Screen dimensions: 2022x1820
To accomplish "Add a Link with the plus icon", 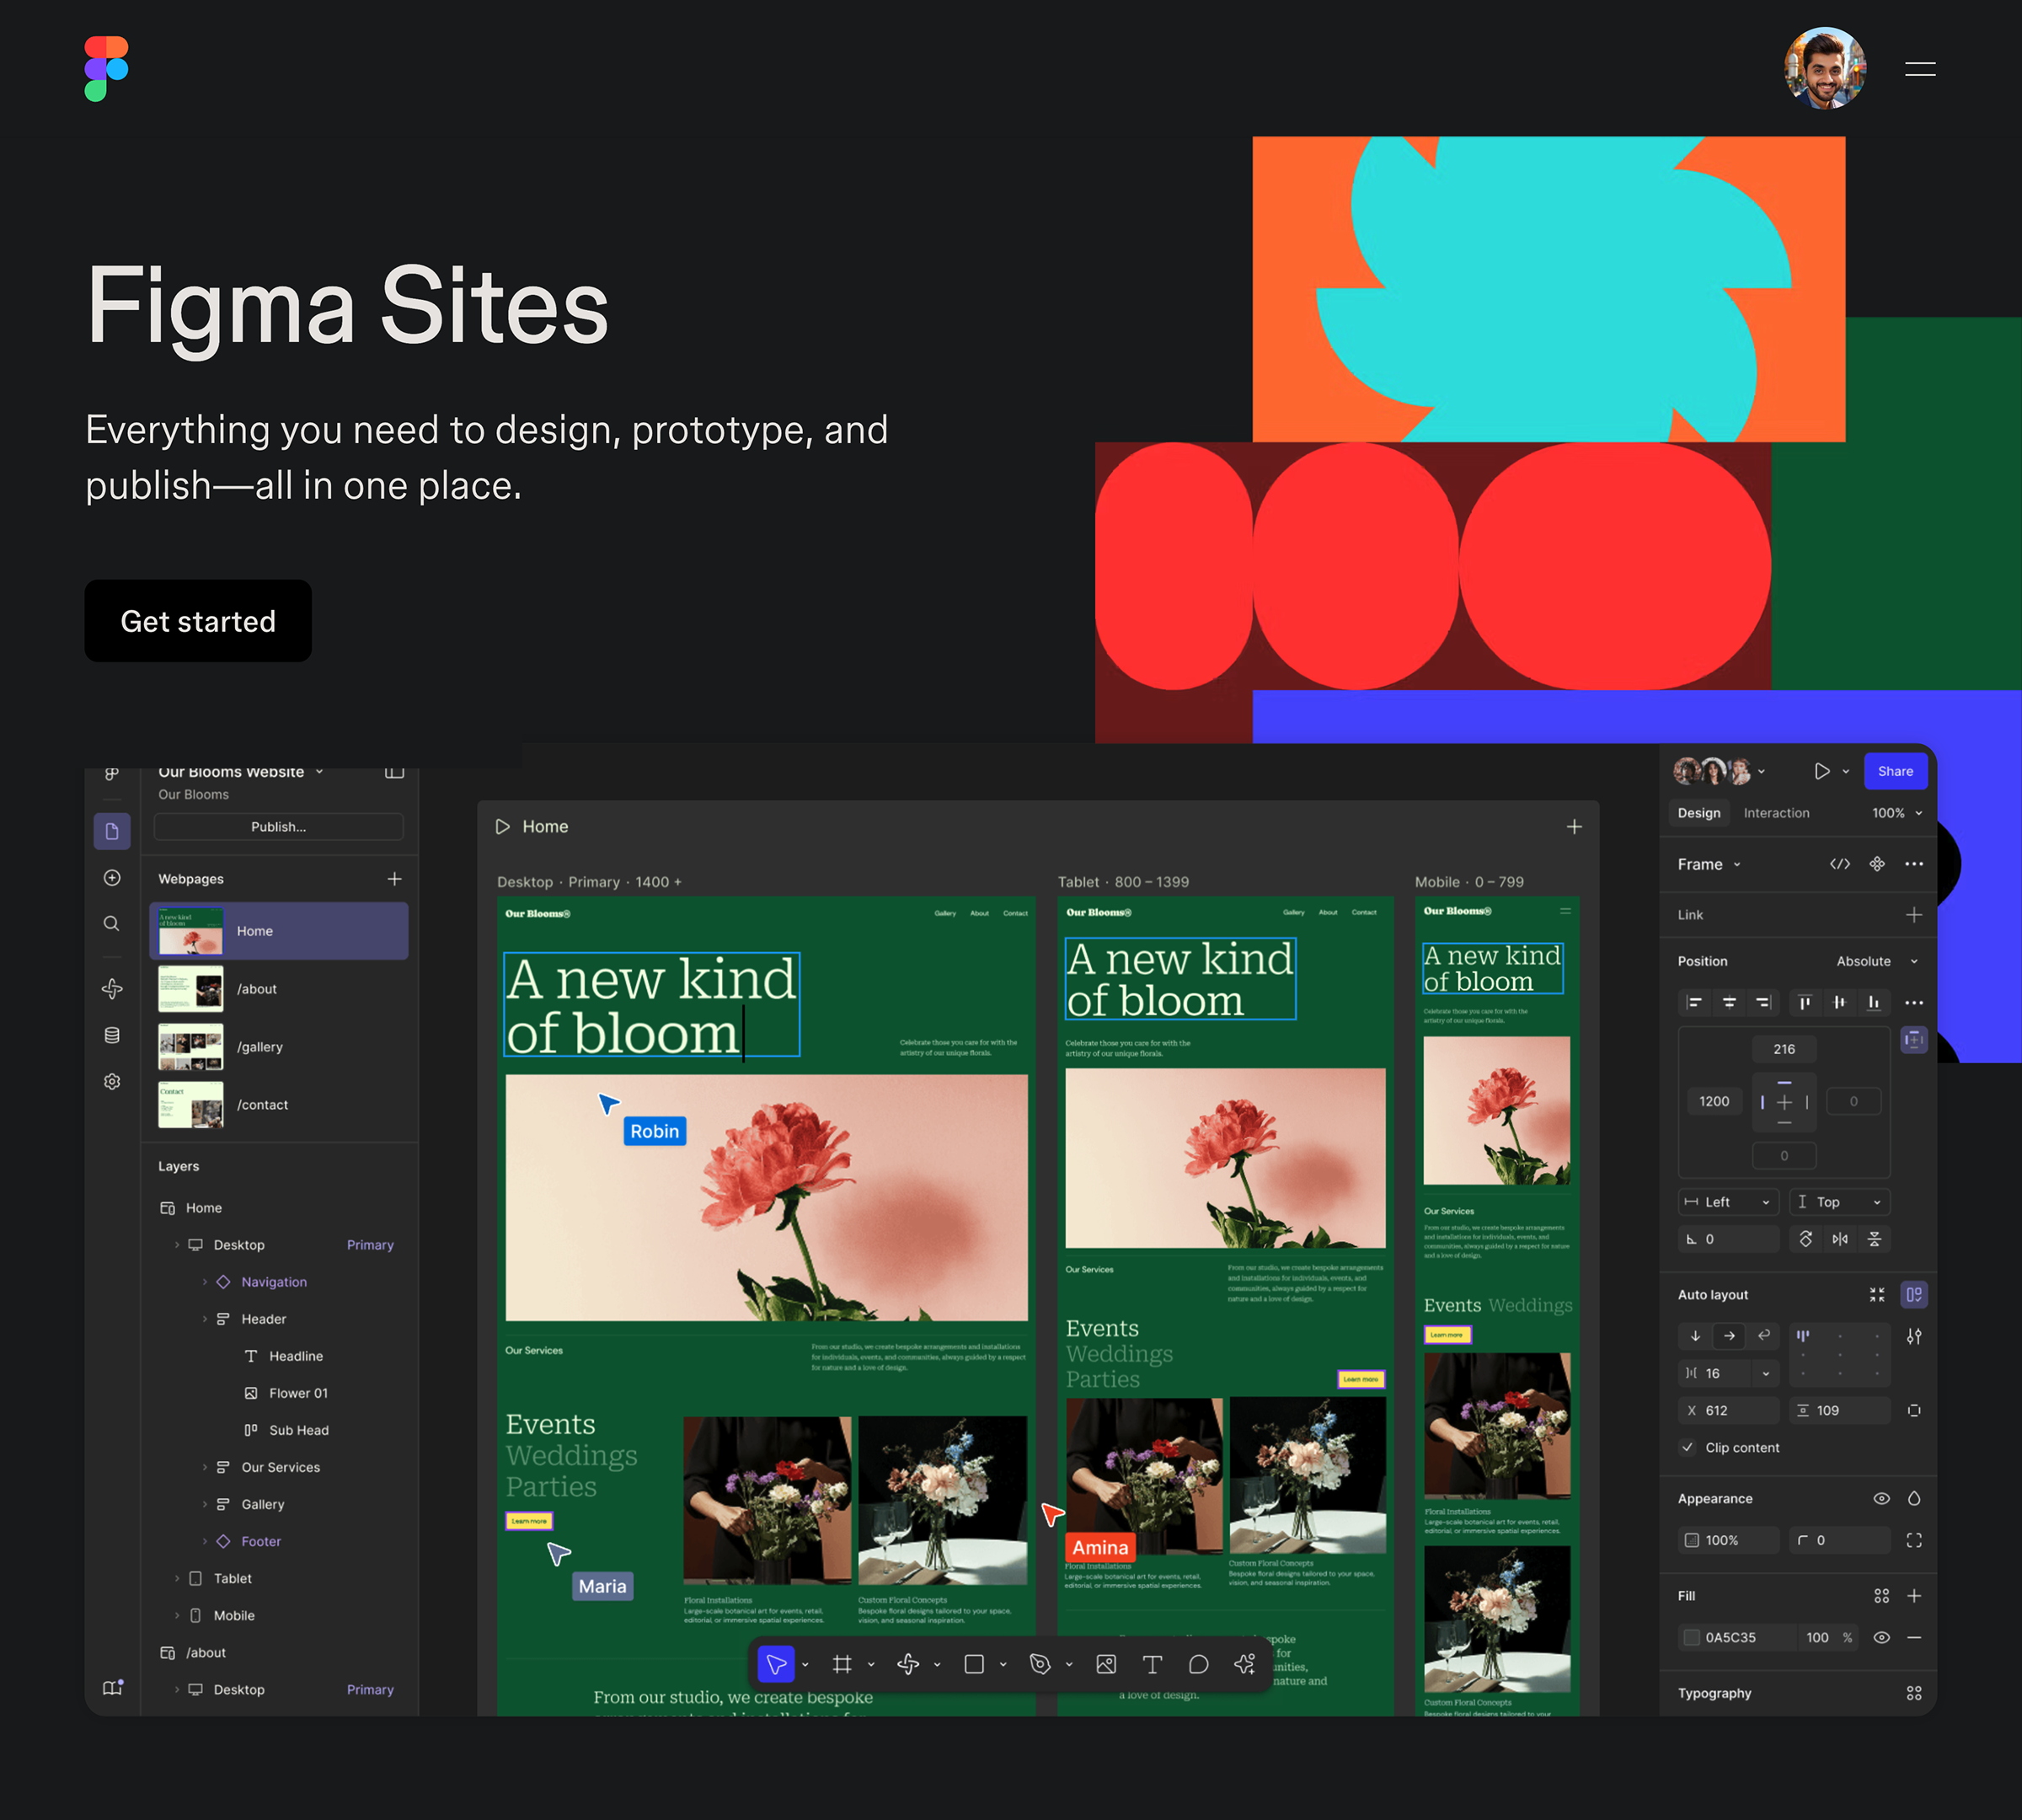I will point(1913,915).
